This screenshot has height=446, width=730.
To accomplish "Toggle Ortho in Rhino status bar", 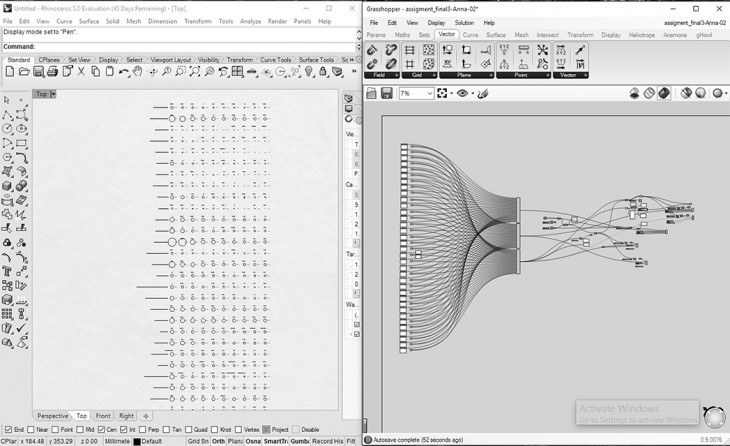I will (x=218, y=441).
